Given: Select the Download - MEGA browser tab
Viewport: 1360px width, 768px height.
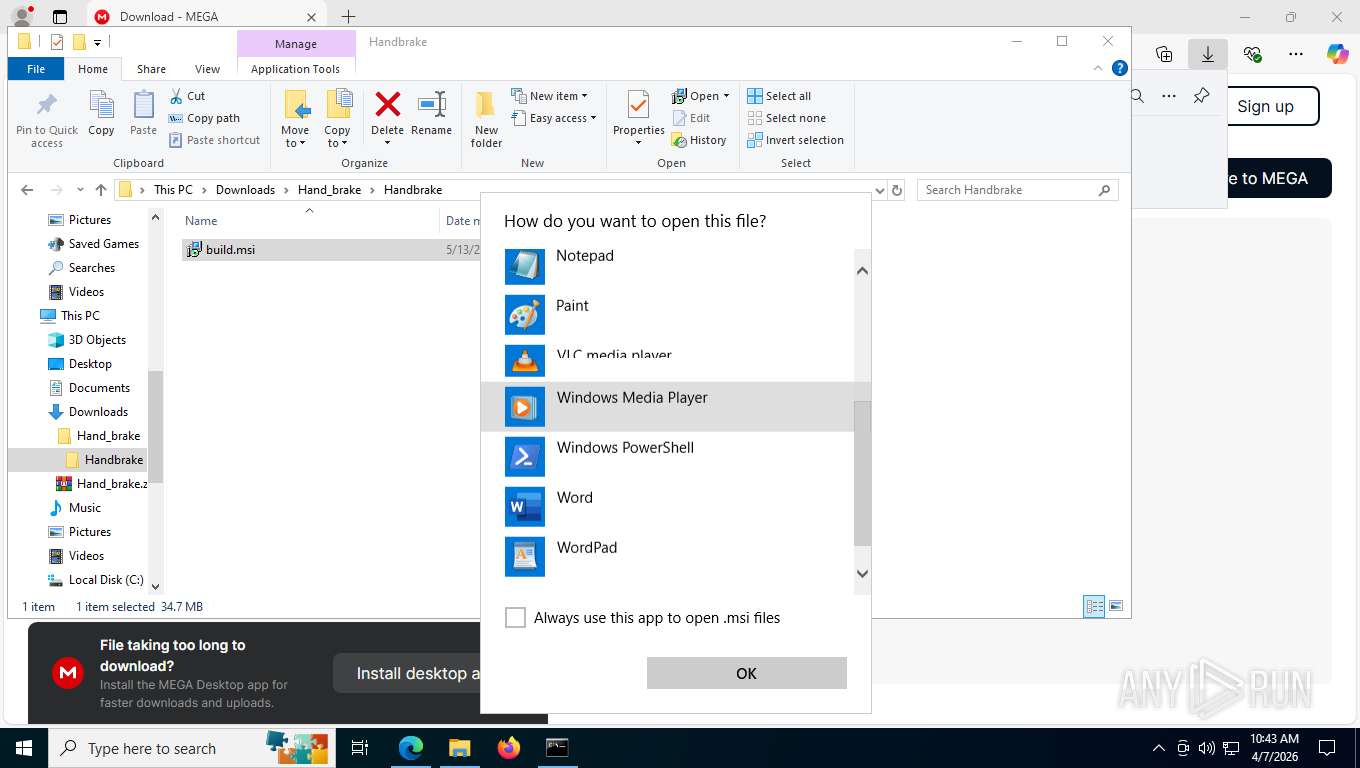Looking at the screenshot, I should click(x=206, y=17).
